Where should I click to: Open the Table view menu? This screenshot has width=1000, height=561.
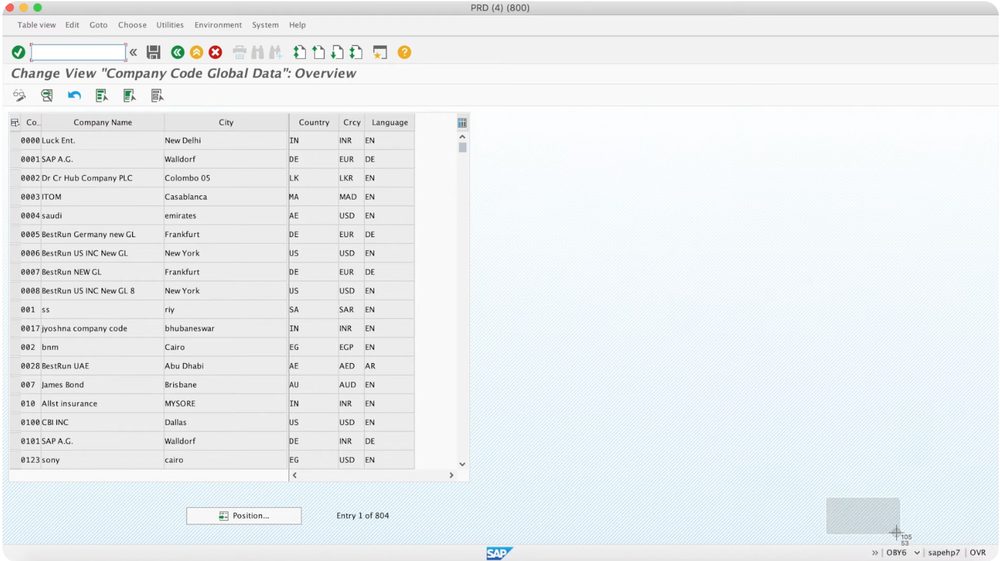tap(36, 25)
